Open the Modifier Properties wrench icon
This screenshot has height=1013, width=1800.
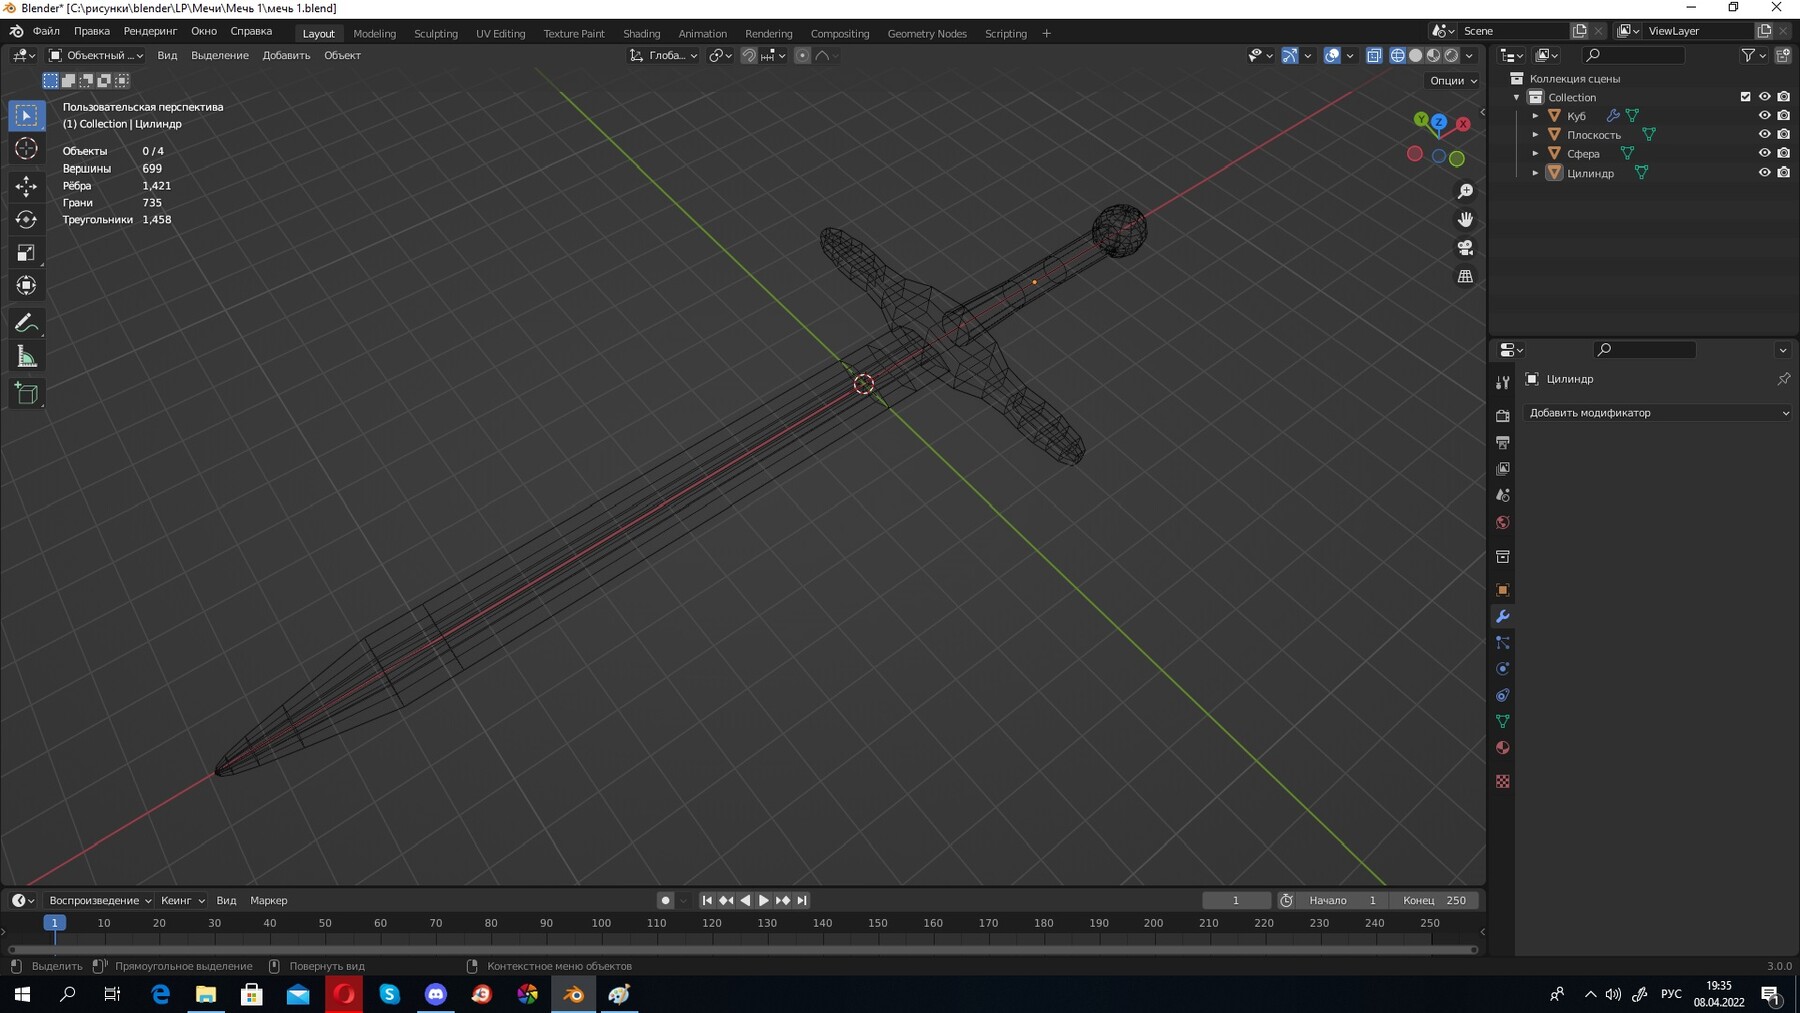click(1503, 617)
